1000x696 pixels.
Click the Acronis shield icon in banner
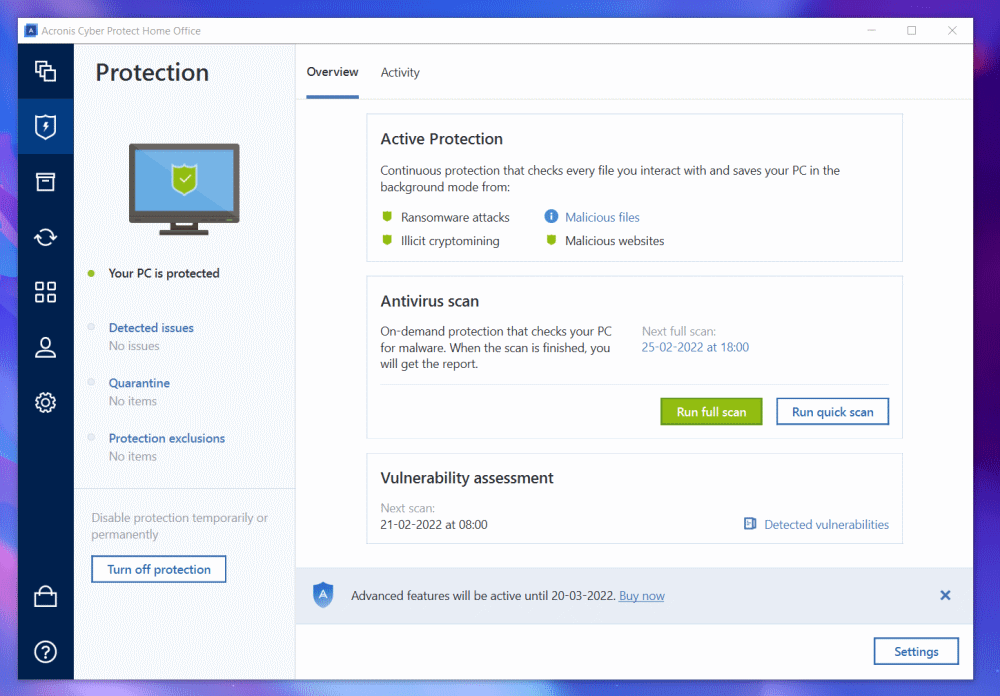click(x=323, y=595)
